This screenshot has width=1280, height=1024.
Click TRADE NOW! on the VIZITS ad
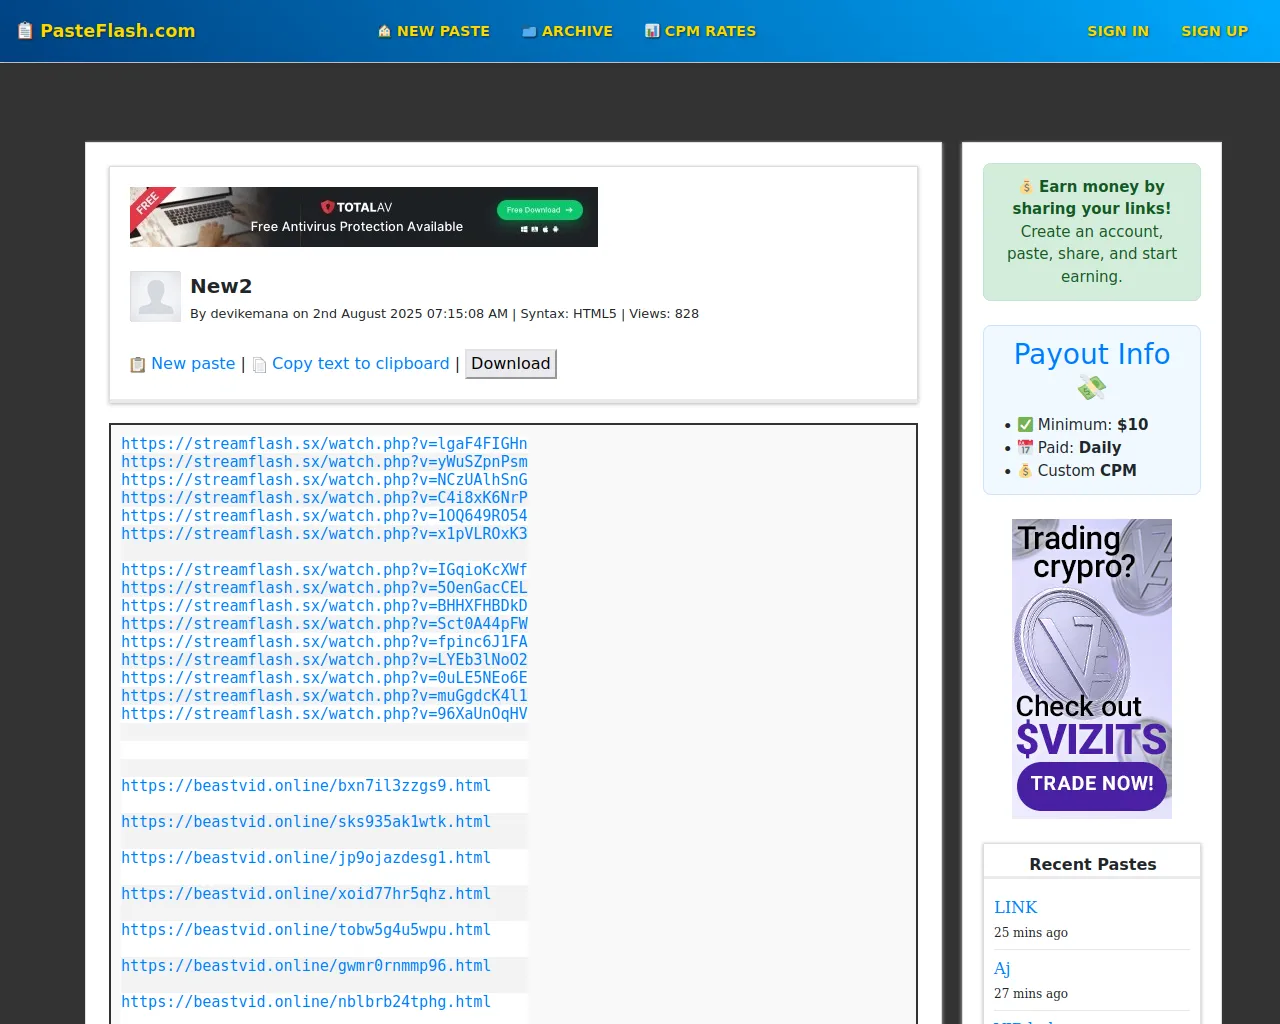1092,784
